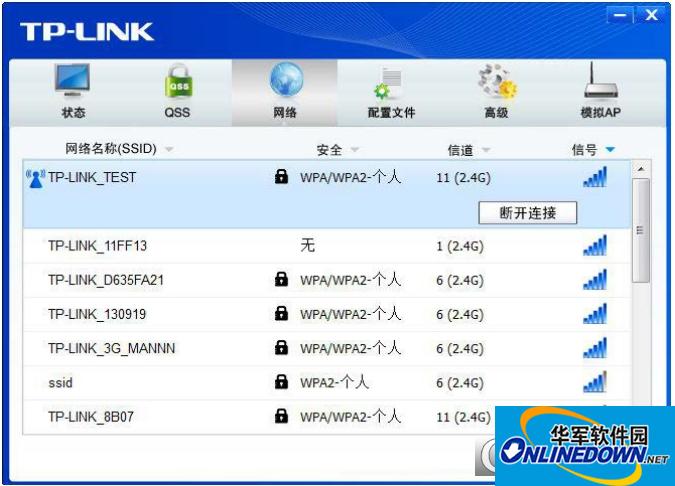Click the network list scrollbar thumb
Viewport: 675px width, 486px height.
coord(641,231)
